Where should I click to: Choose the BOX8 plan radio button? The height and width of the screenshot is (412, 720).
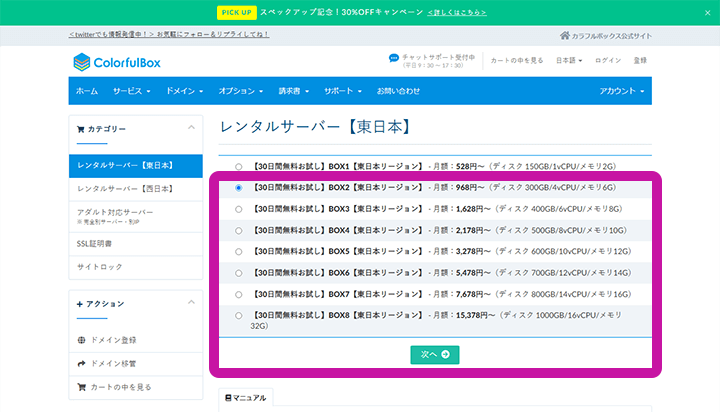pyautogui.click(x=238, y=315)
